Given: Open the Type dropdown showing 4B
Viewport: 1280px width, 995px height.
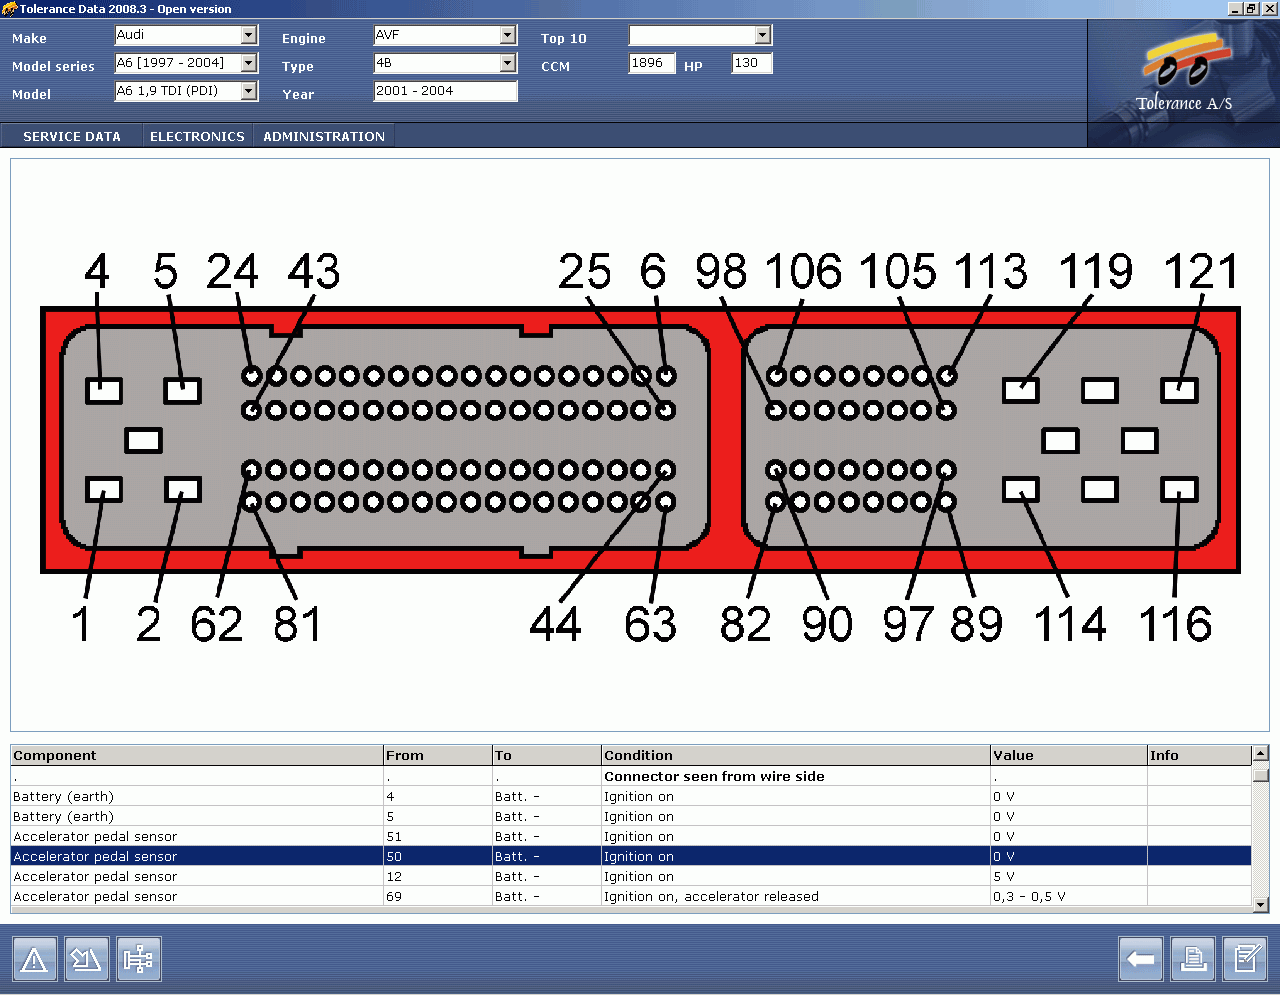Looking at the screenshot, I should (x=507, y=63).
